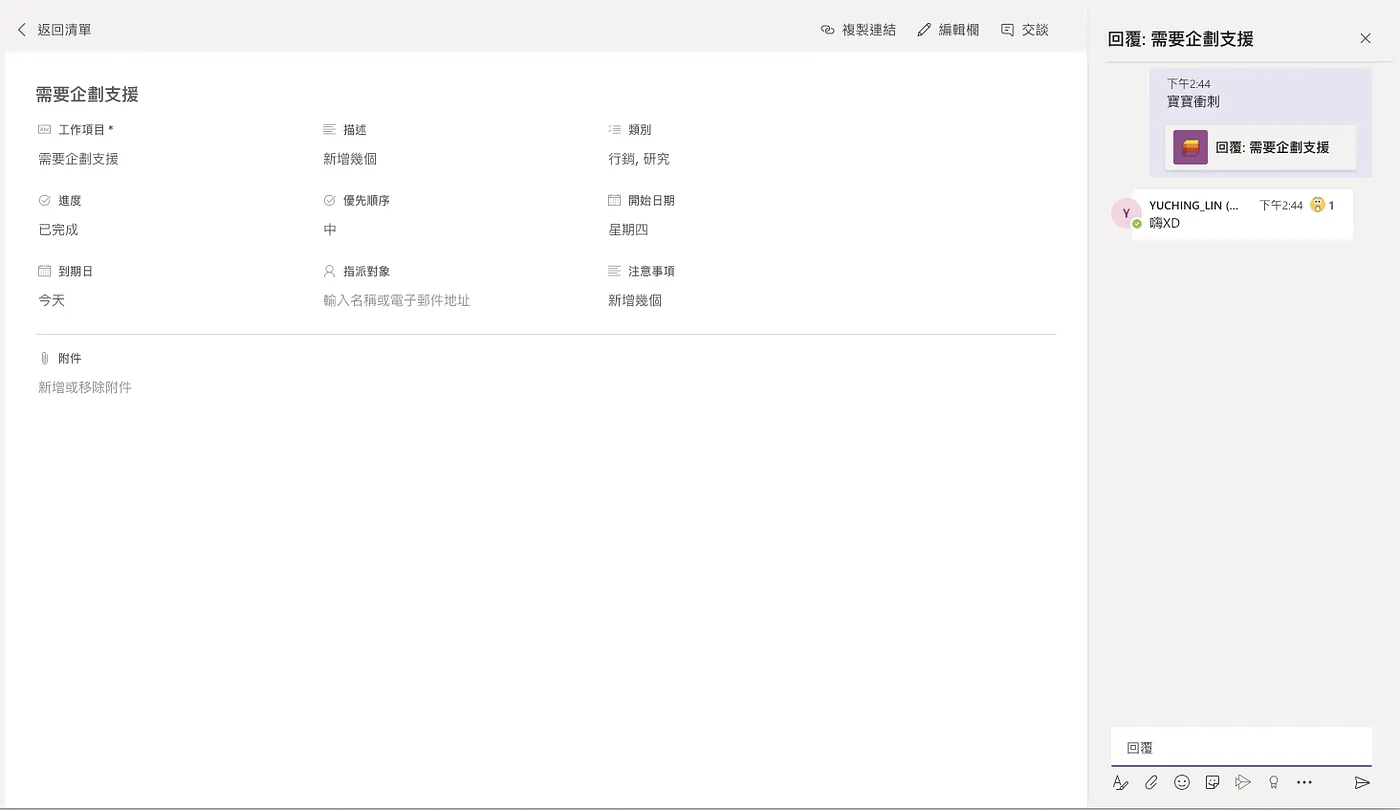Open 編輯欄 edit columns
The image size is (1400, 810).
pos(948,30)
